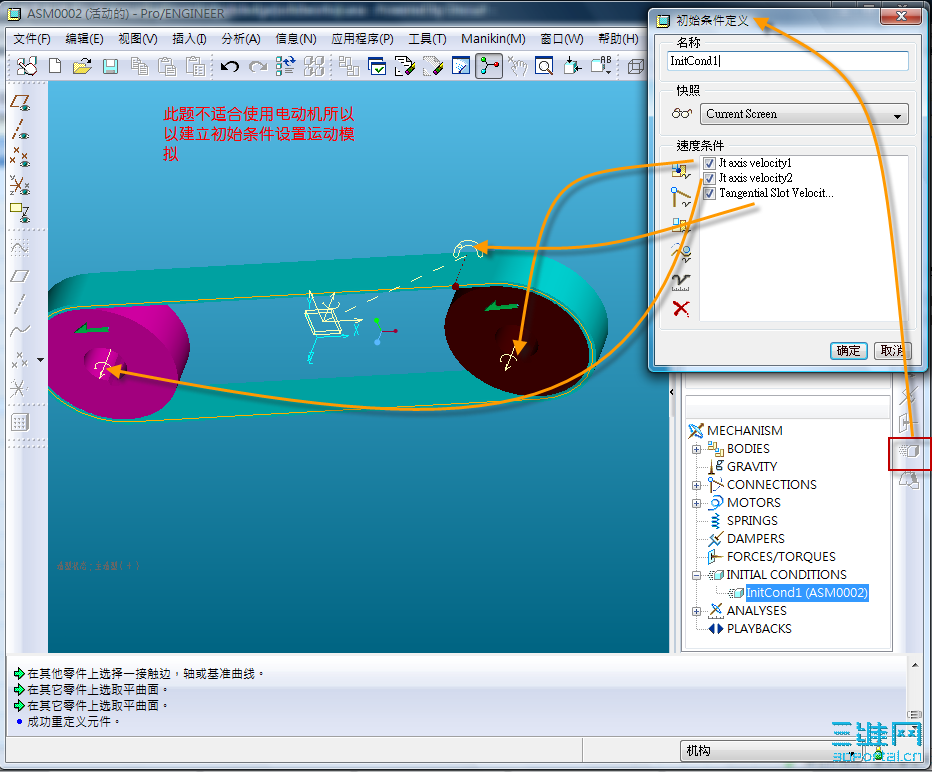Undo the last action
Image resolution: width=932 pixels, height=772 pixels.
(229, 66)
